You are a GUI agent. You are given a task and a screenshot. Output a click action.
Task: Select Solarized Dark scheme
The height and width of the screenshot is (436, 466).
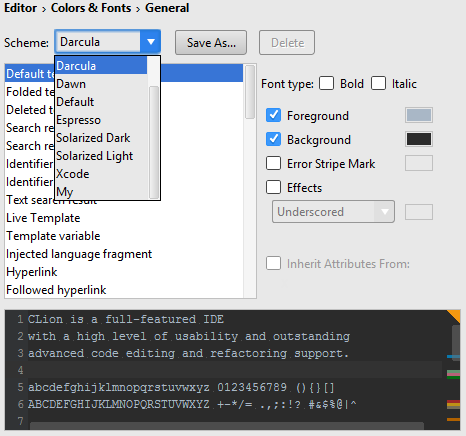(x=101, y=138)
